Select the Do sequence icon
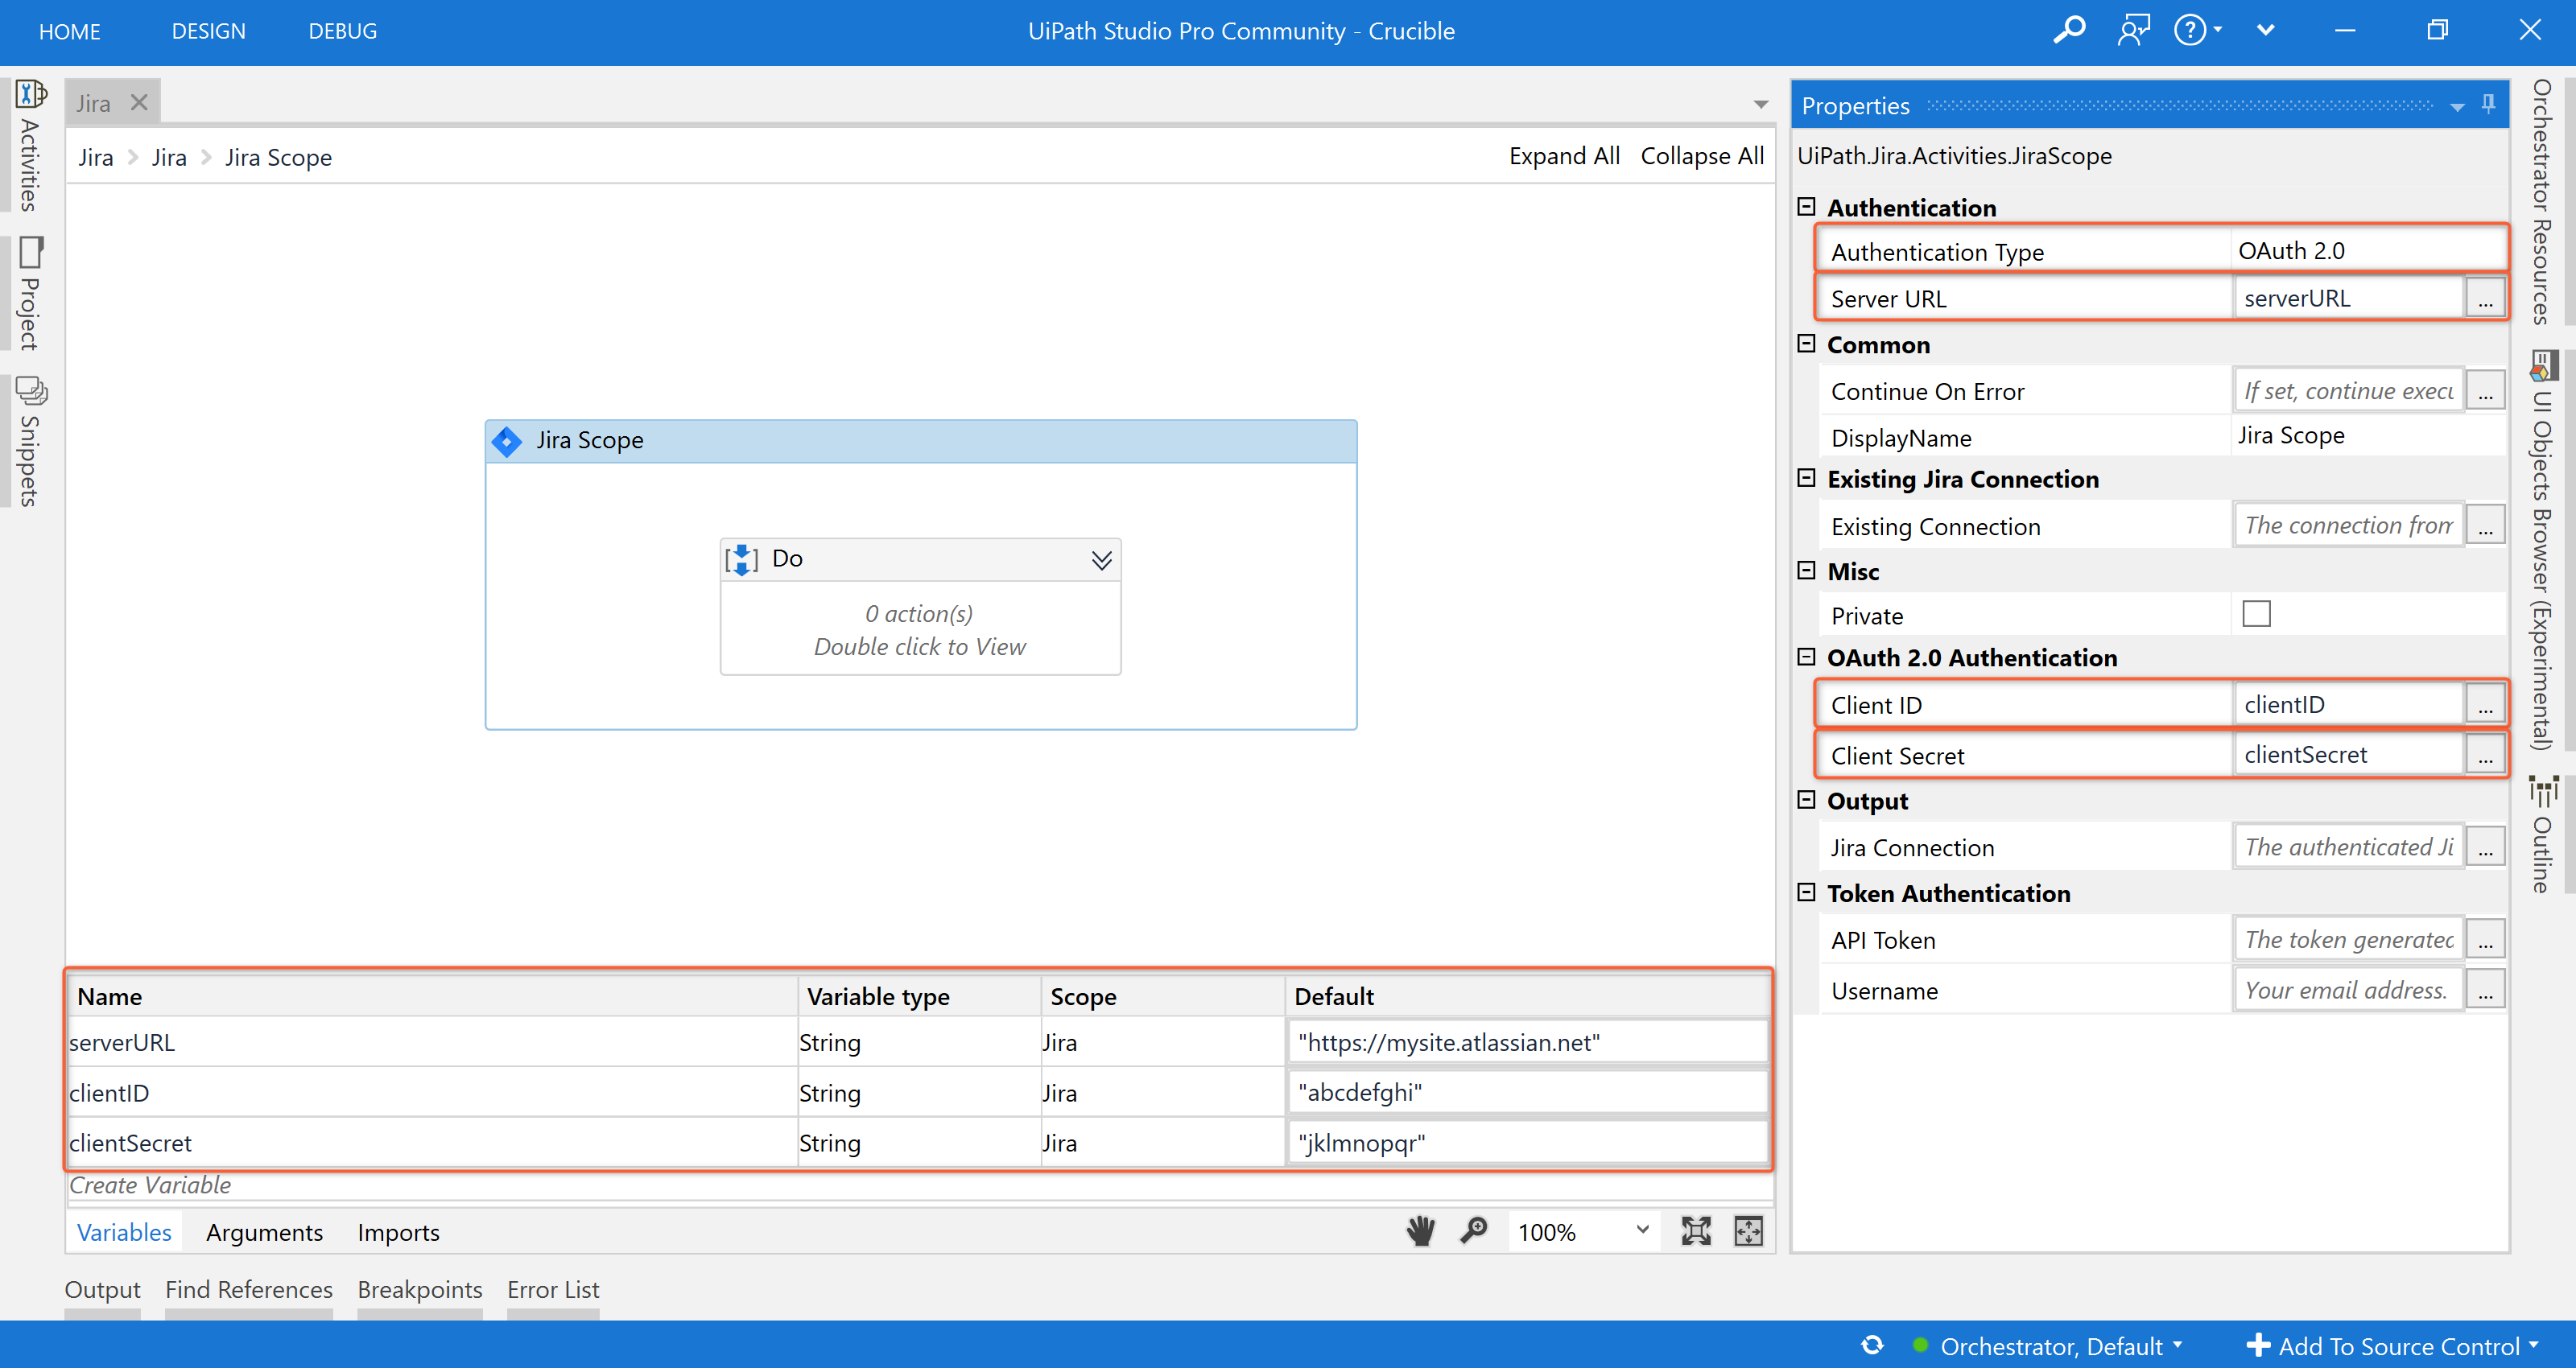The width and height of the screenshot is (2576, 1368). (x=741, y=559)
